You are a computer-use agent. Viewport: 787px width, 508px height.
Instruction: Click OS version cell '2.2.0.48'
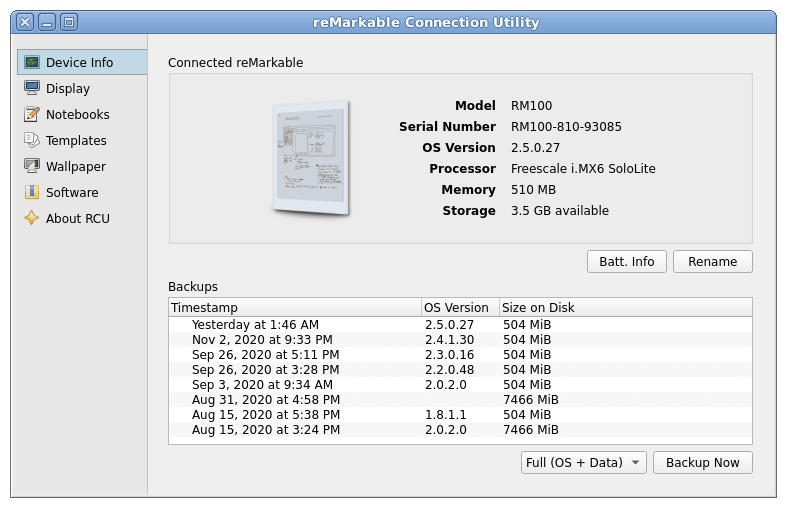[x=449, y=370]
